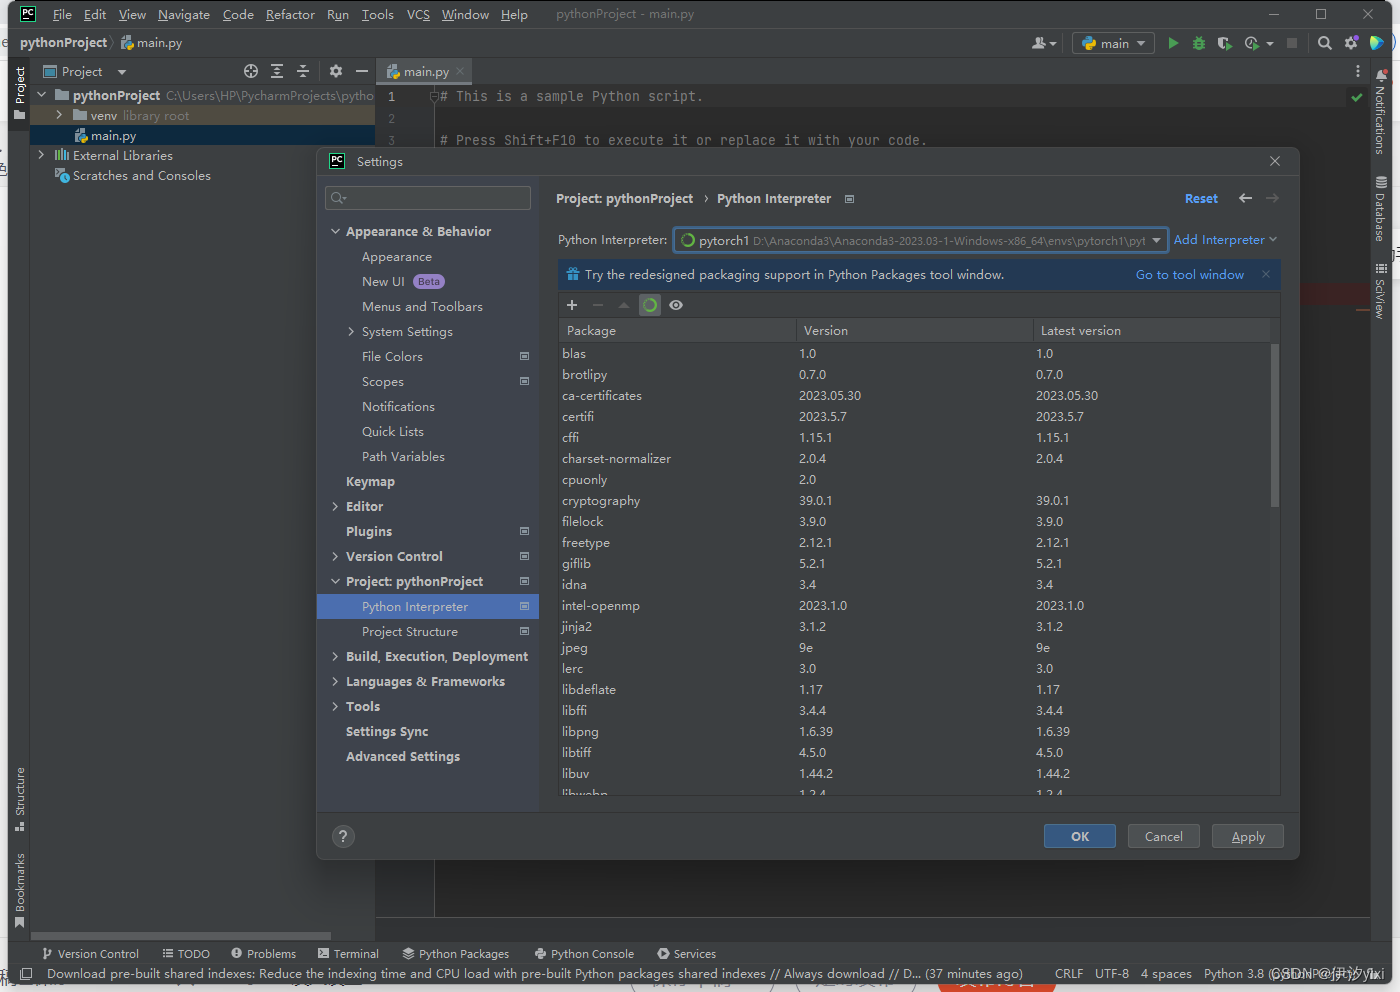Image resolution: width=1400 pixels, height=992 pixels.
Task: Open the Tools menu in menu bar
Action: point(377,15)
